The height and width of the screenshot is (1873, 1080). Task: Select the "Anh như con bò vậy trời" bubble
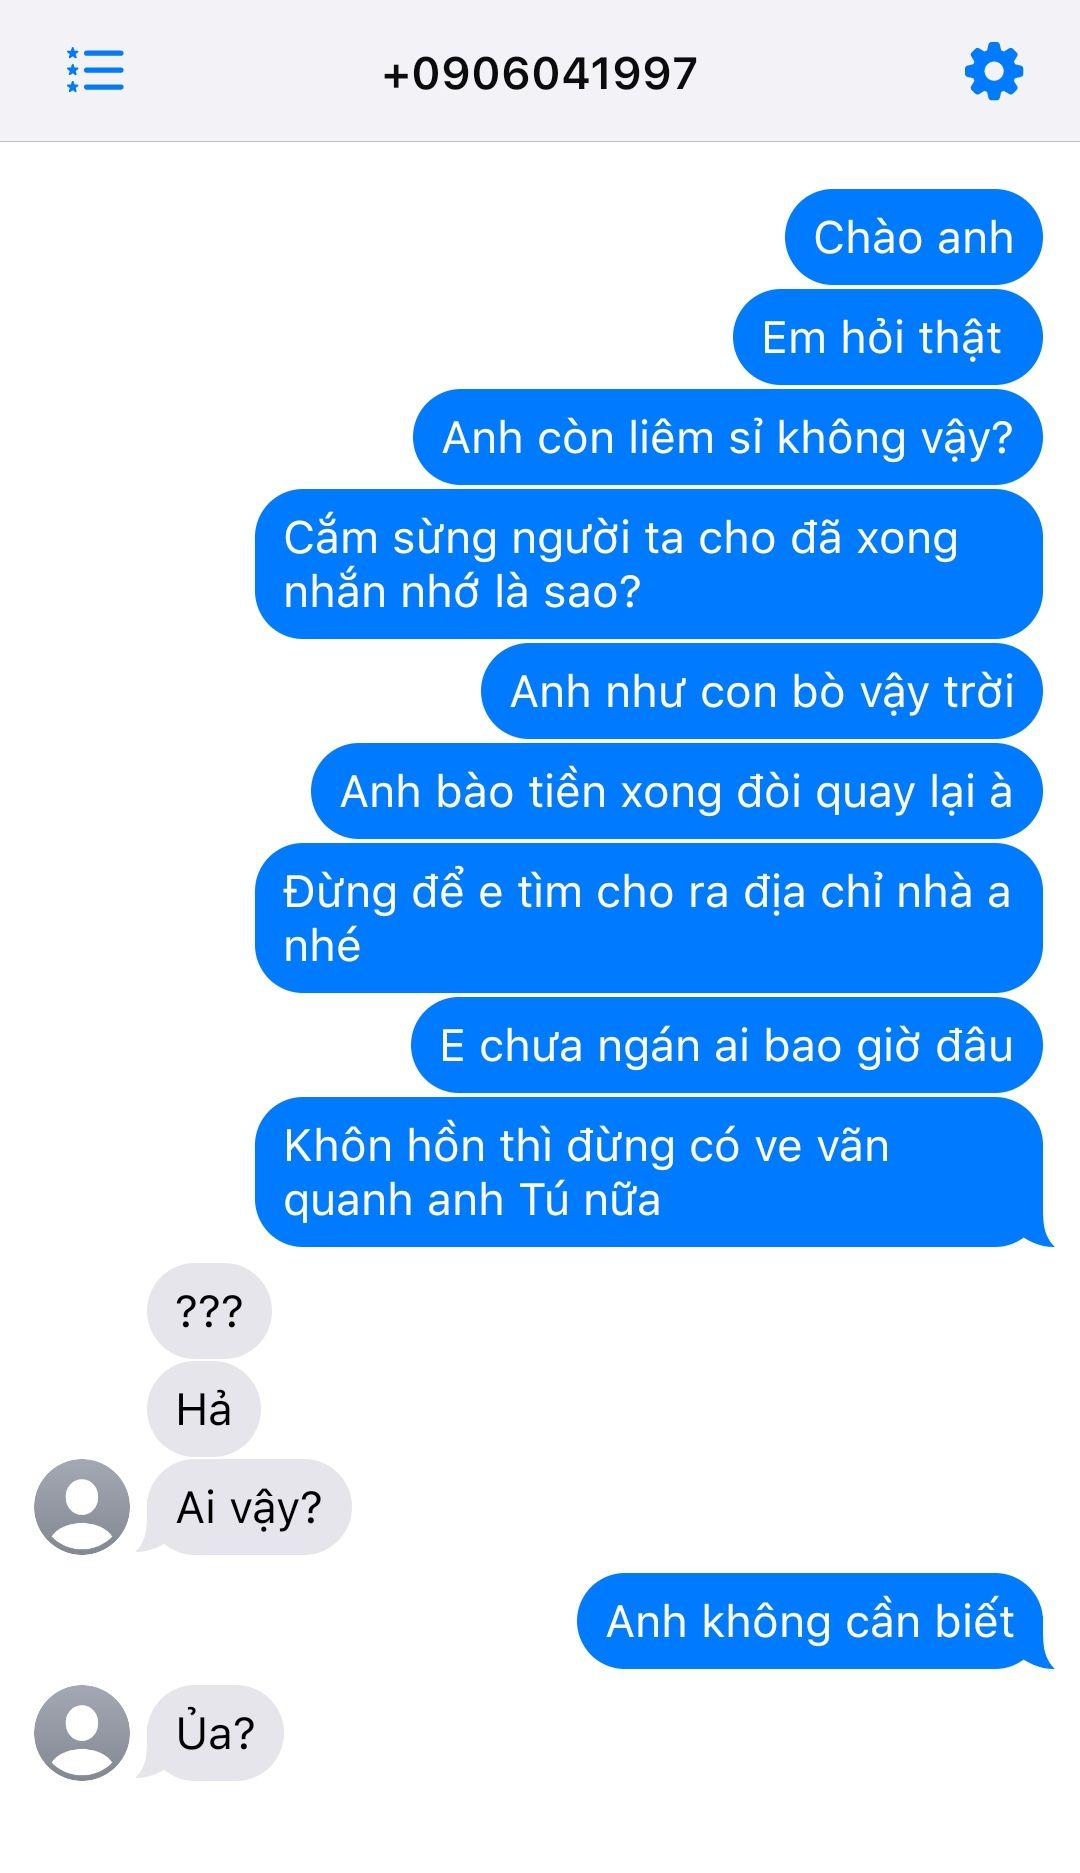[x=762, y=691]
